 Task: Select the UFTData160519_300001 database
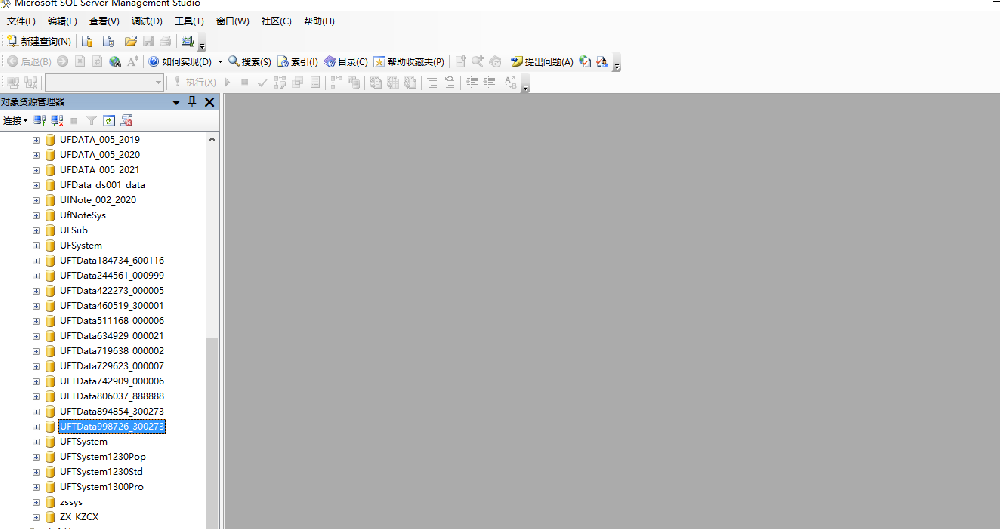point(112,306)
